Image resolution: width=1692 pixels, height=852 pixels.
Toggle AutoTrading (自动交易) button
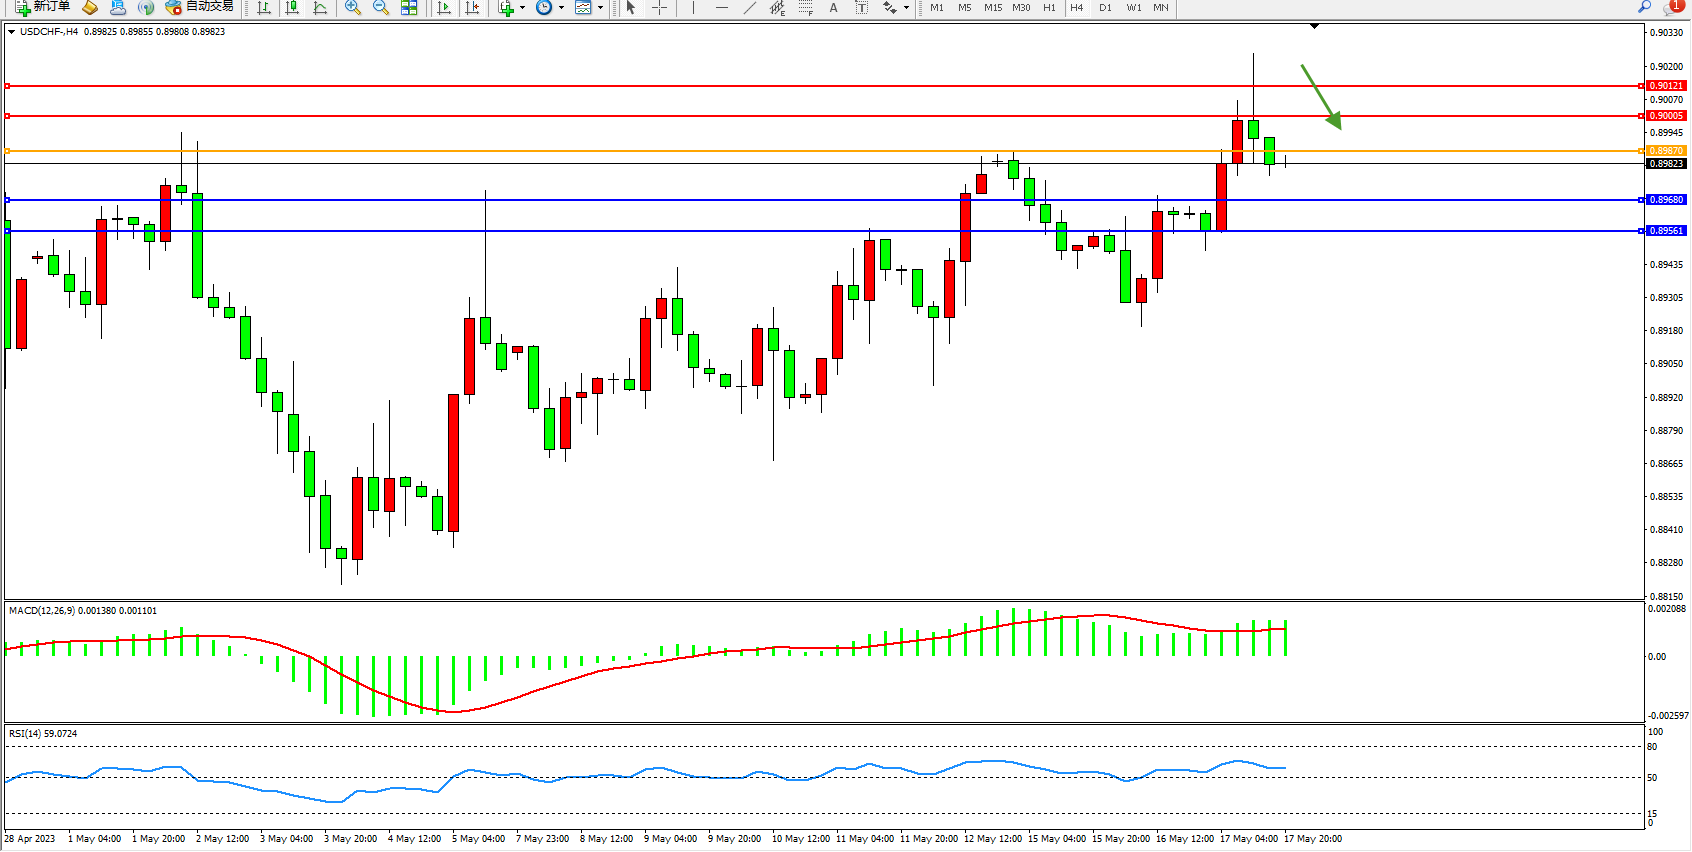click(200, 7)
